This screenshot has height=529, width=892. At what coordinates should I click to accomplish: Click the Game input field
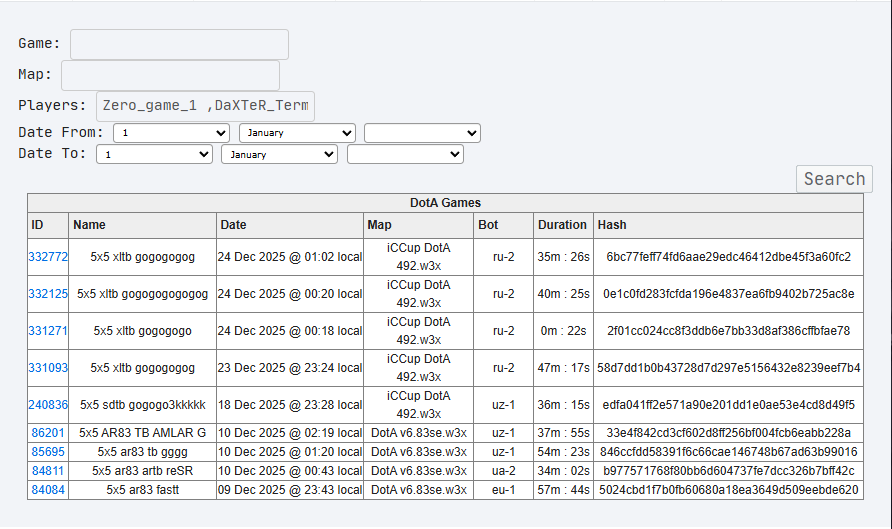[x=179, y=44]
